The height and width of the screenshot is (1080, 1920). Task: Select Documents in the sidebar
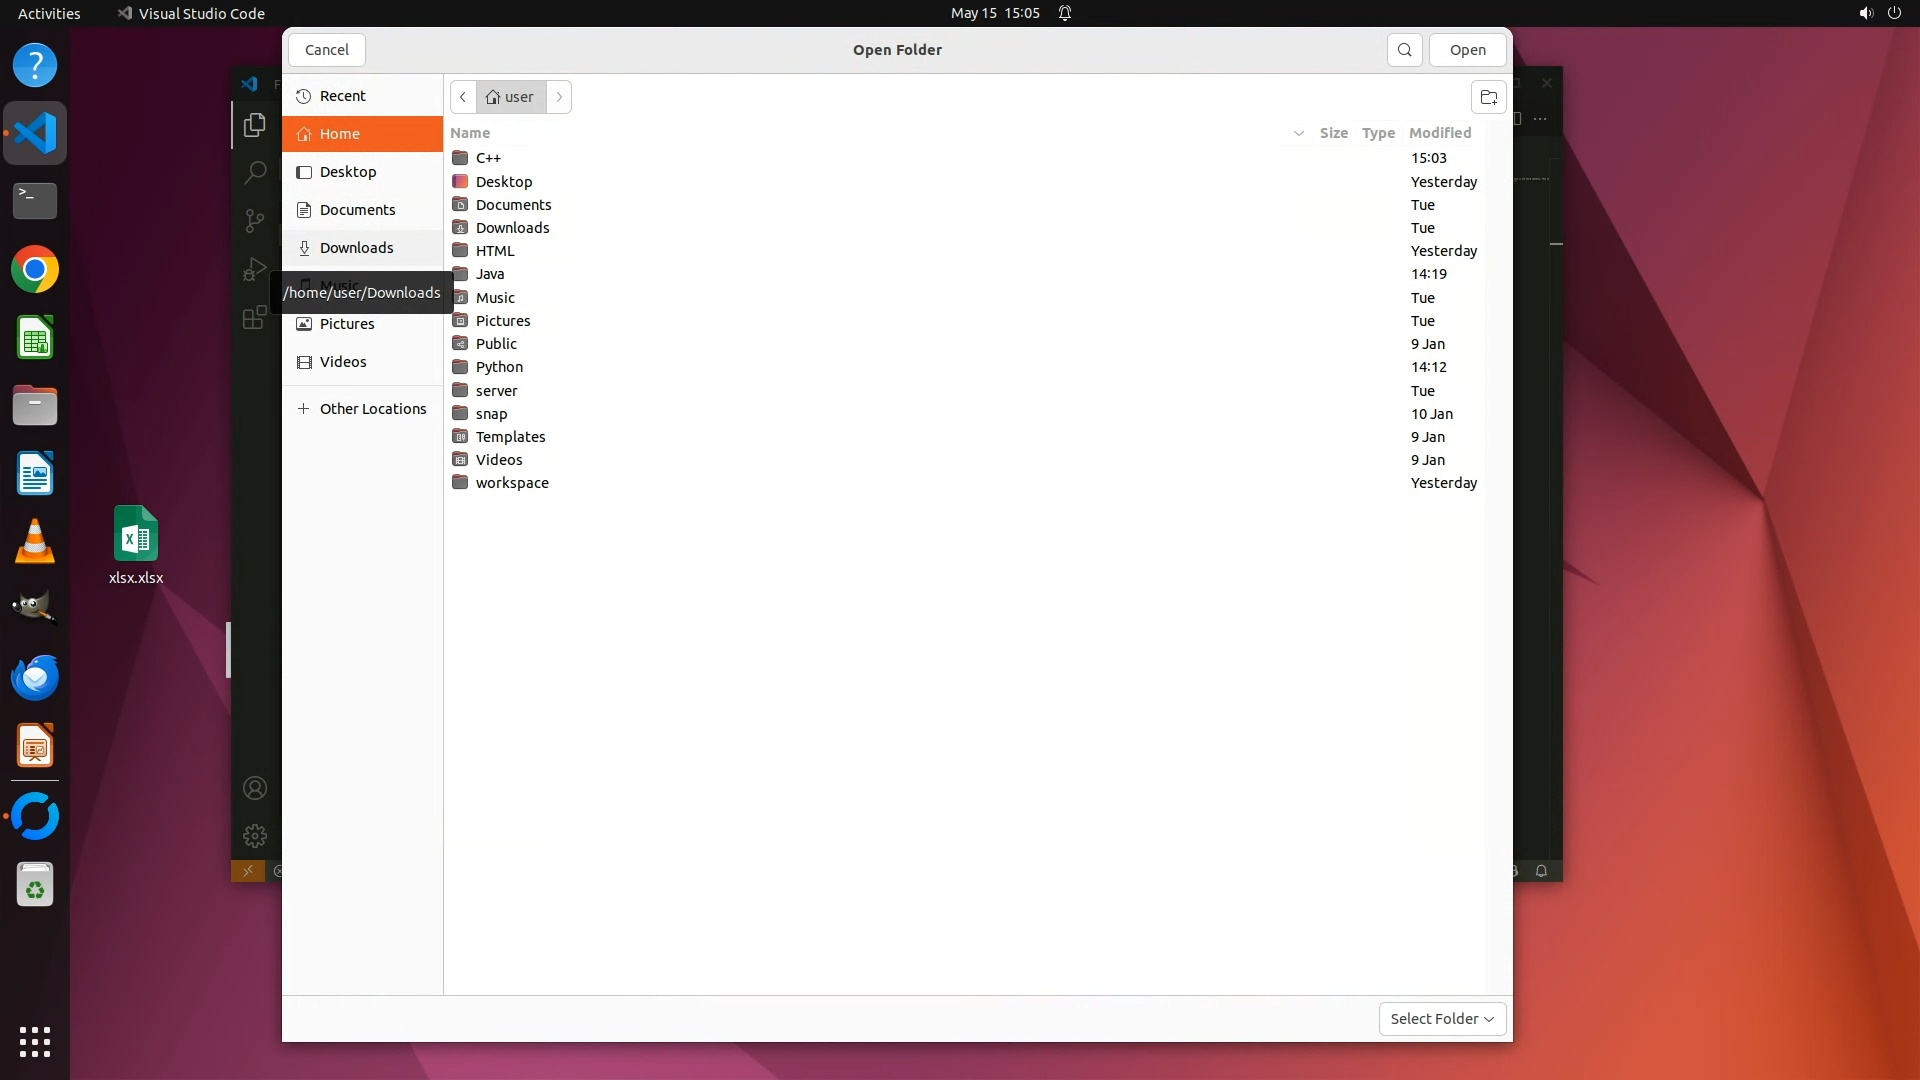coord(357,210)
